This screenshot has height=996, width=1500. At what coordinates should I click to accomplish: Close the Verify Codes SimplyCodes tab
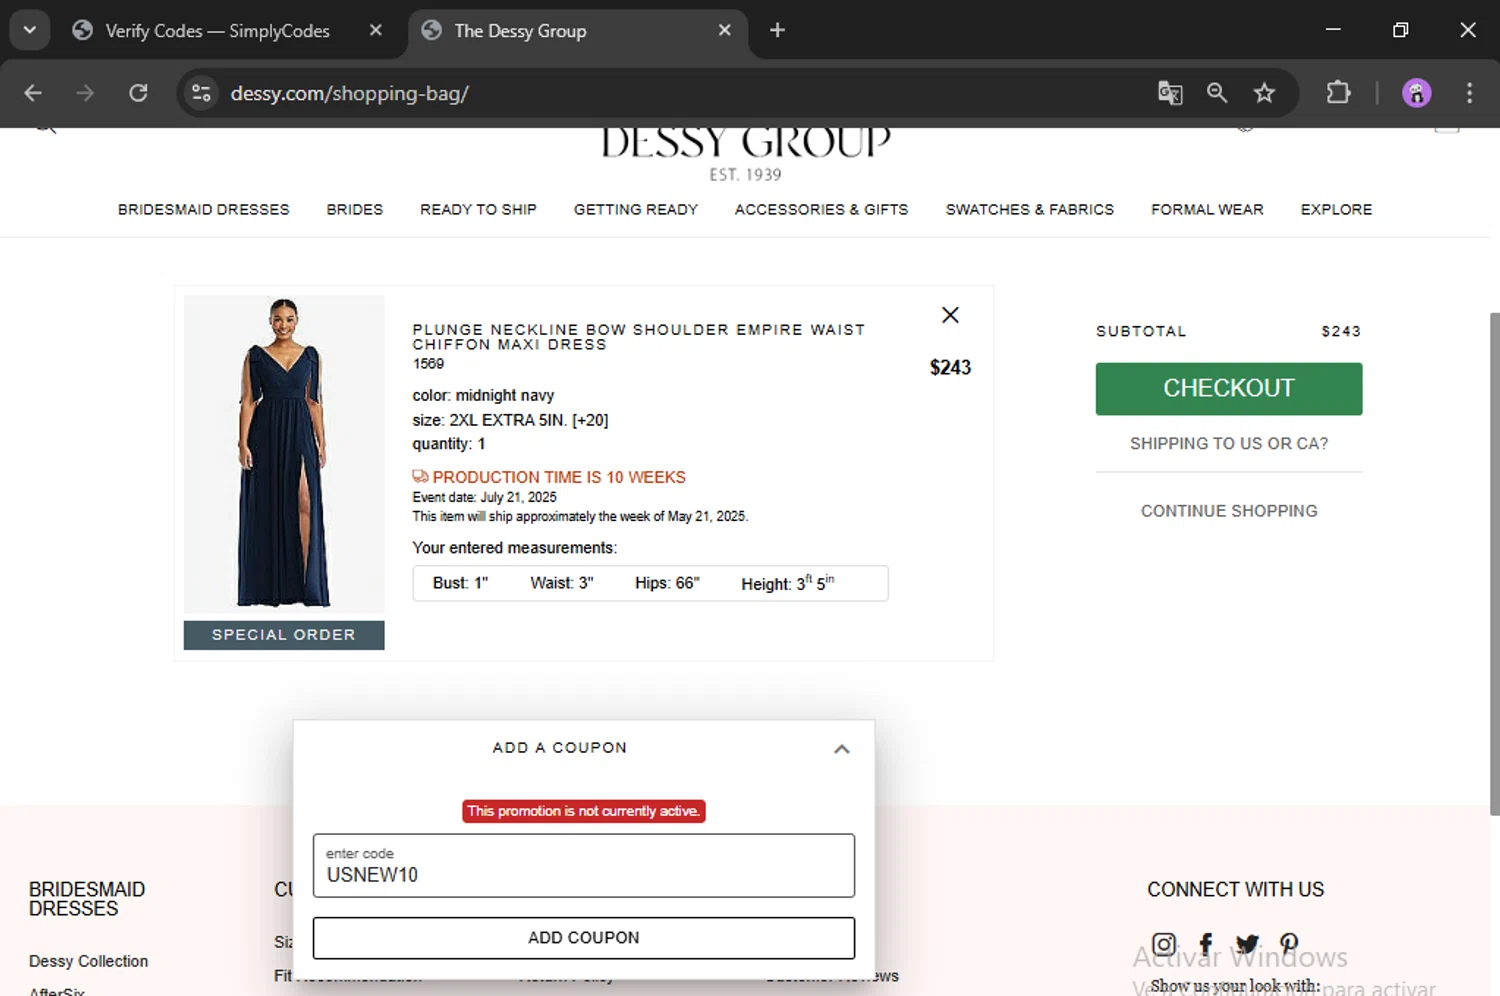(376, 30)
